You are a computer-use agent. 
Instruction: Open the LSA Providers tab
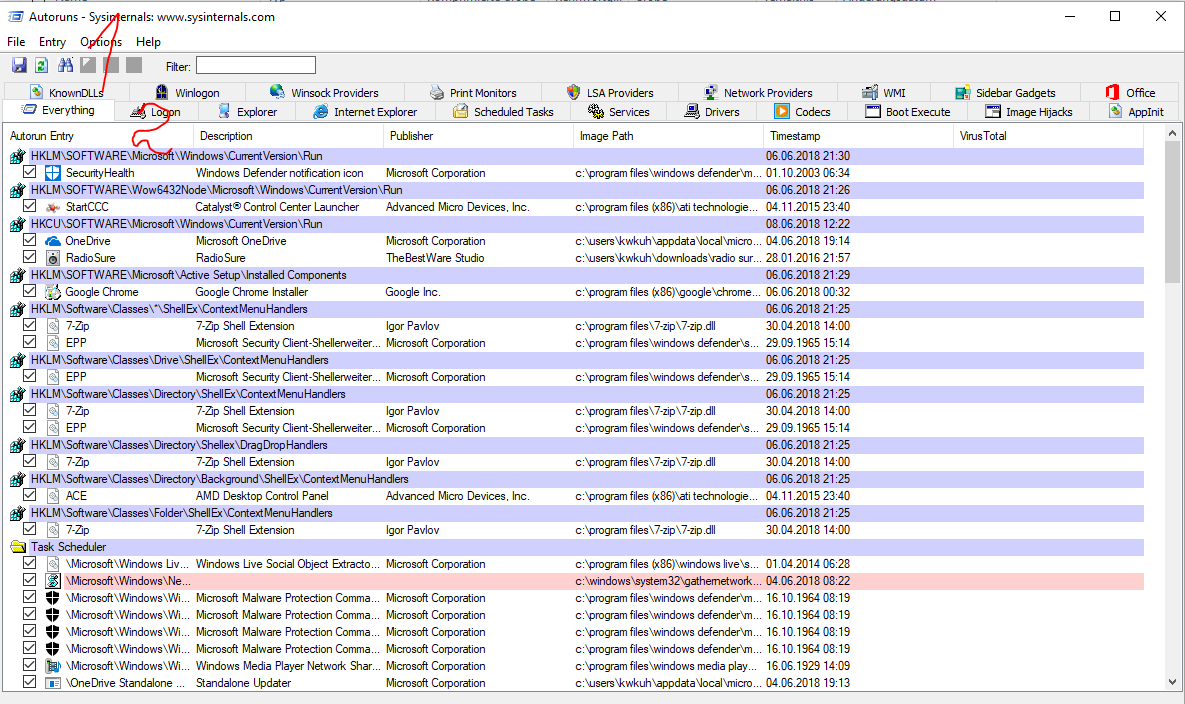tap(610, 93)
